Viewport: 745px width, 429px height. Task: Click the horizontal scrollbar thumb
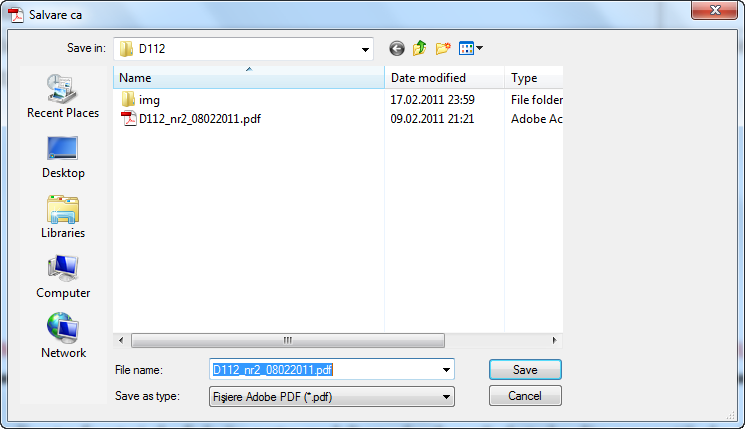[x=288, y=341]
